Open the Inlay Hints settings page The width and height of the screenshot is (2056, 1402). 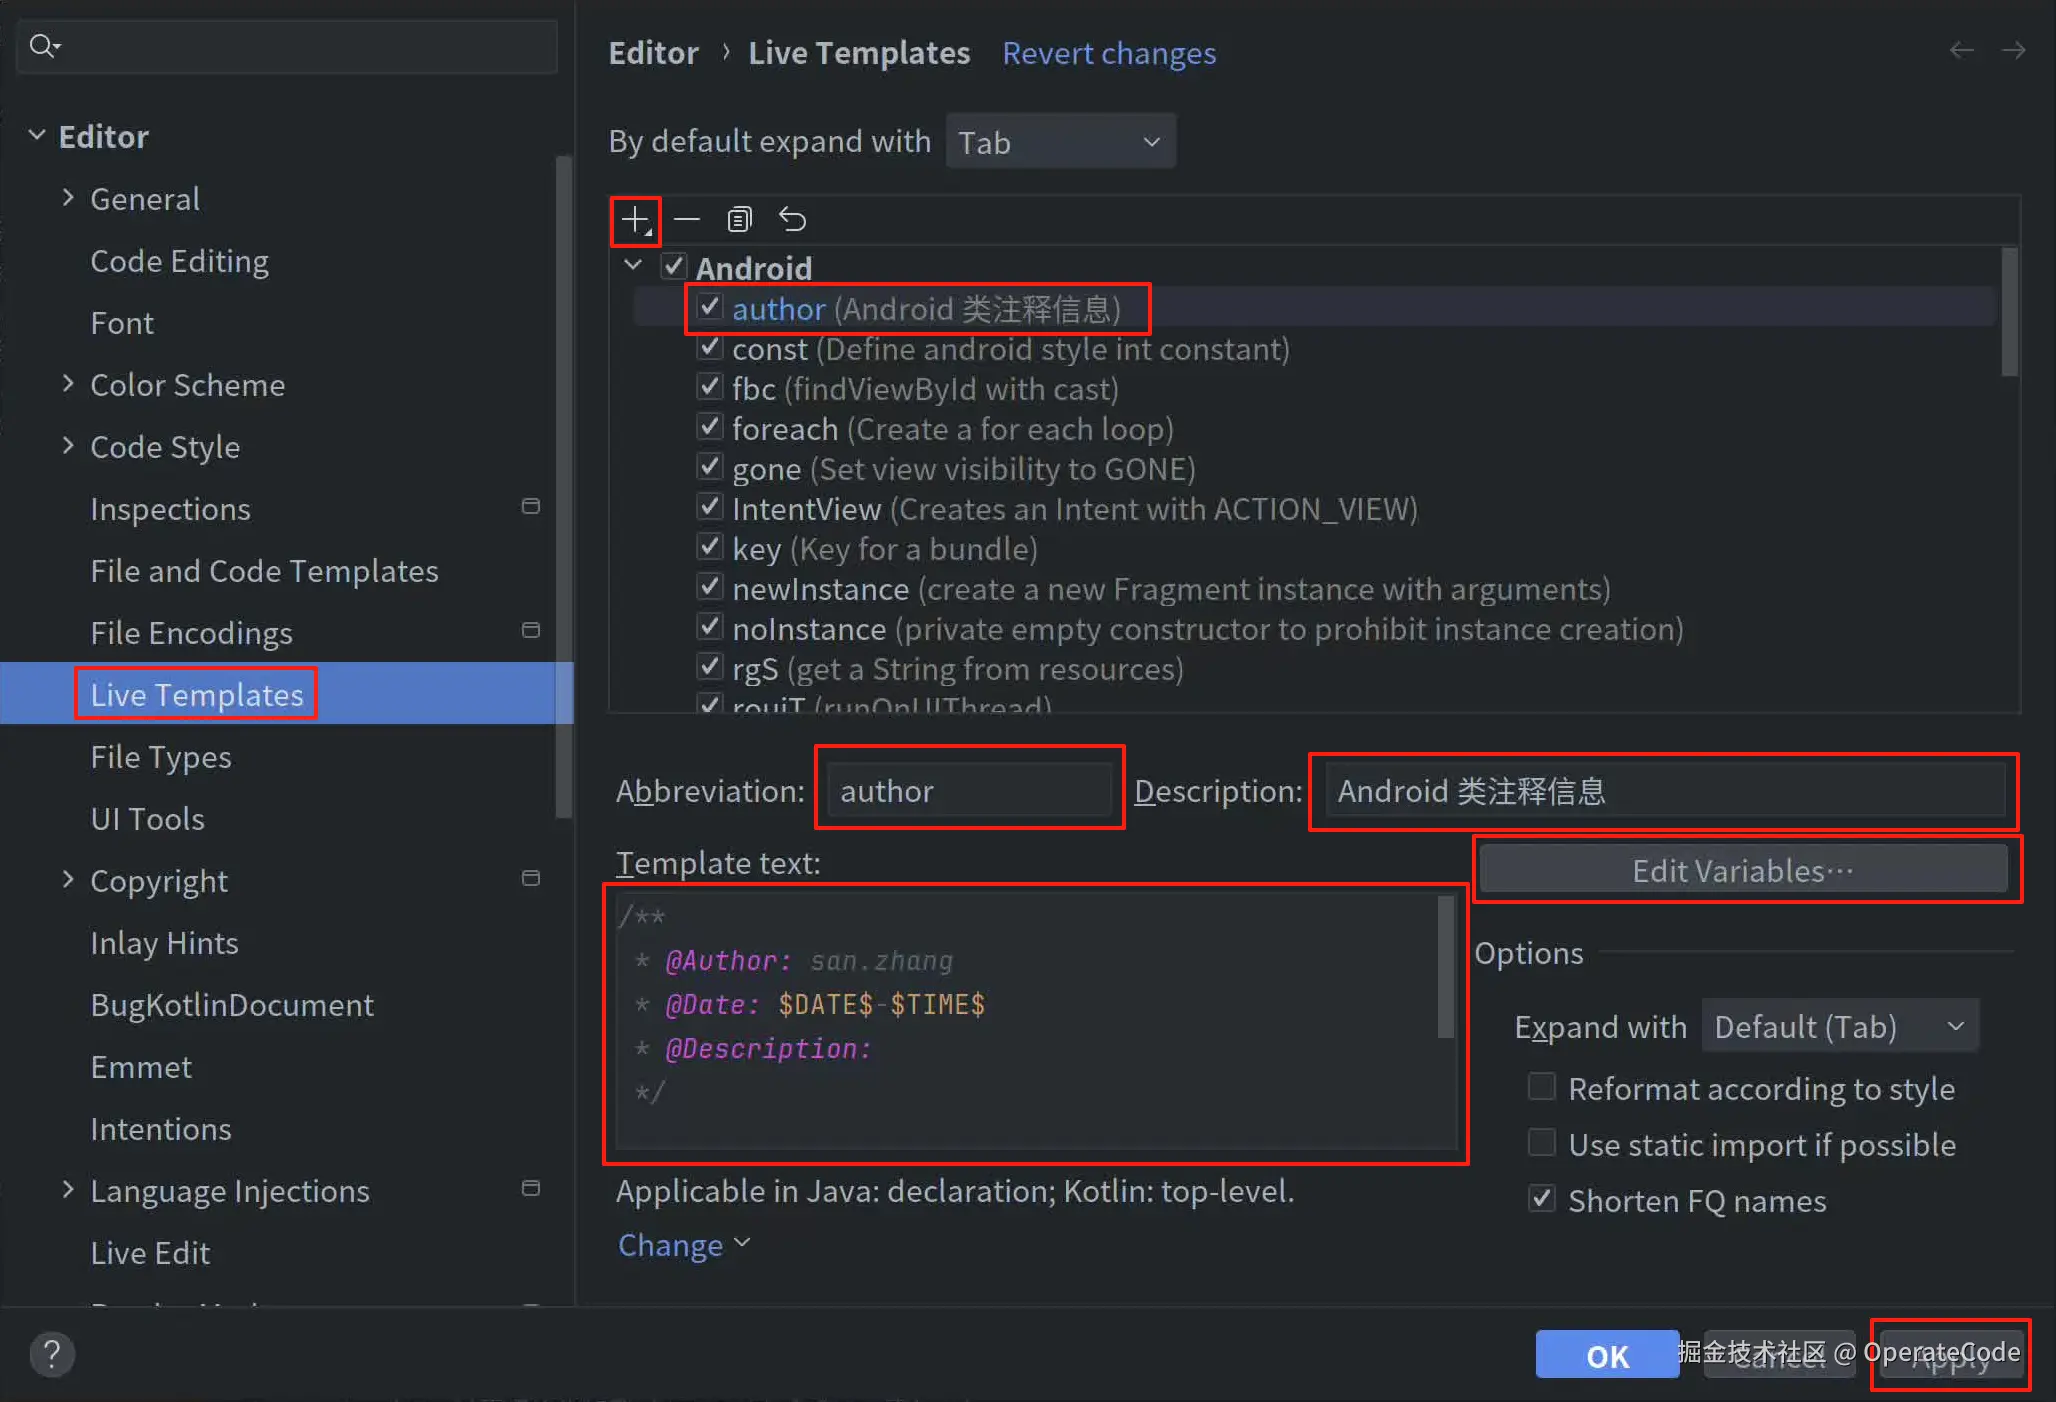pyautogui.click(x=164, y=943)
